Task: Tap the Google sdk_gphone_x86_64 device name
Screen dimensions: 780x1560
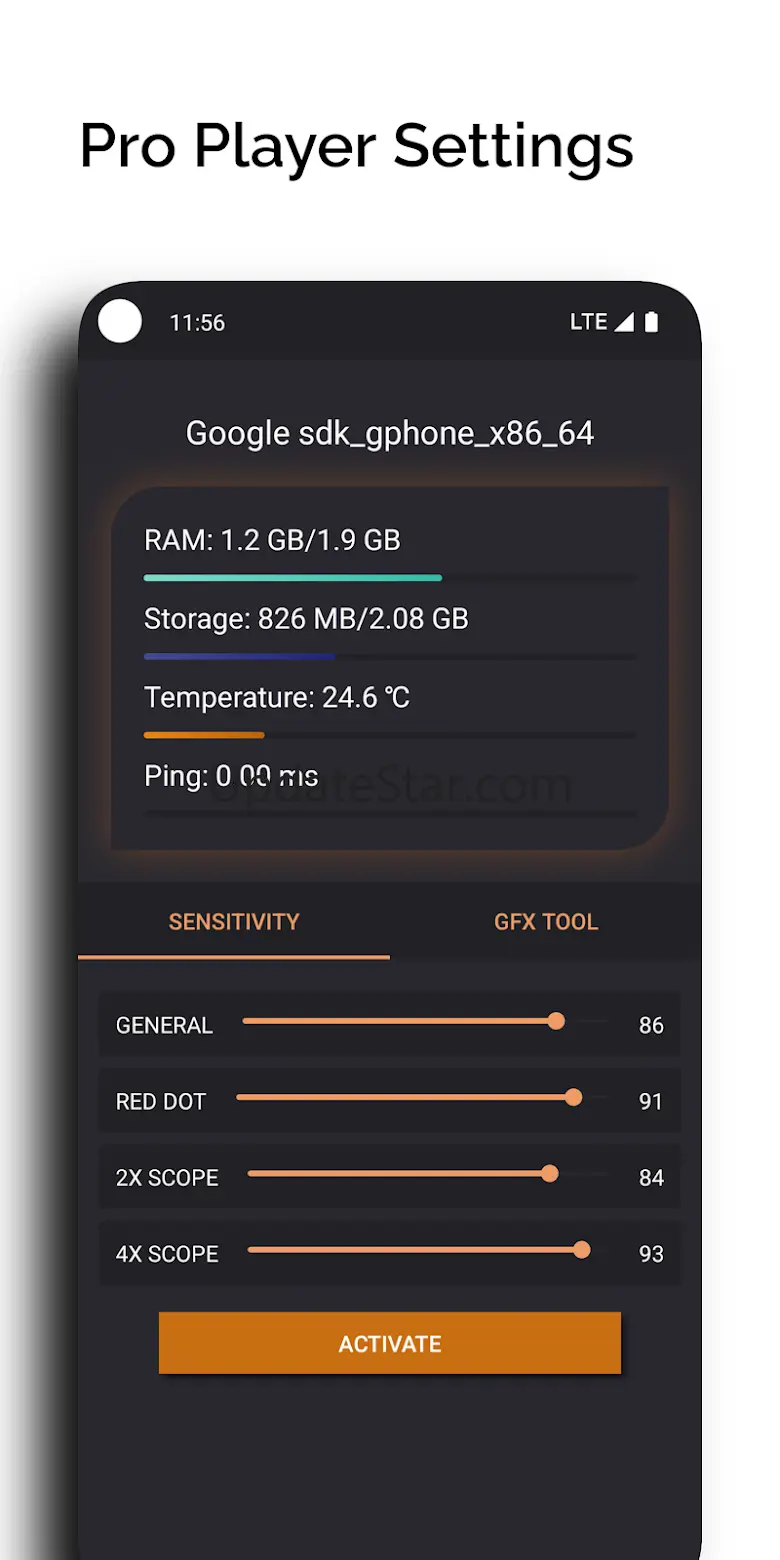Action: point(390,433)
